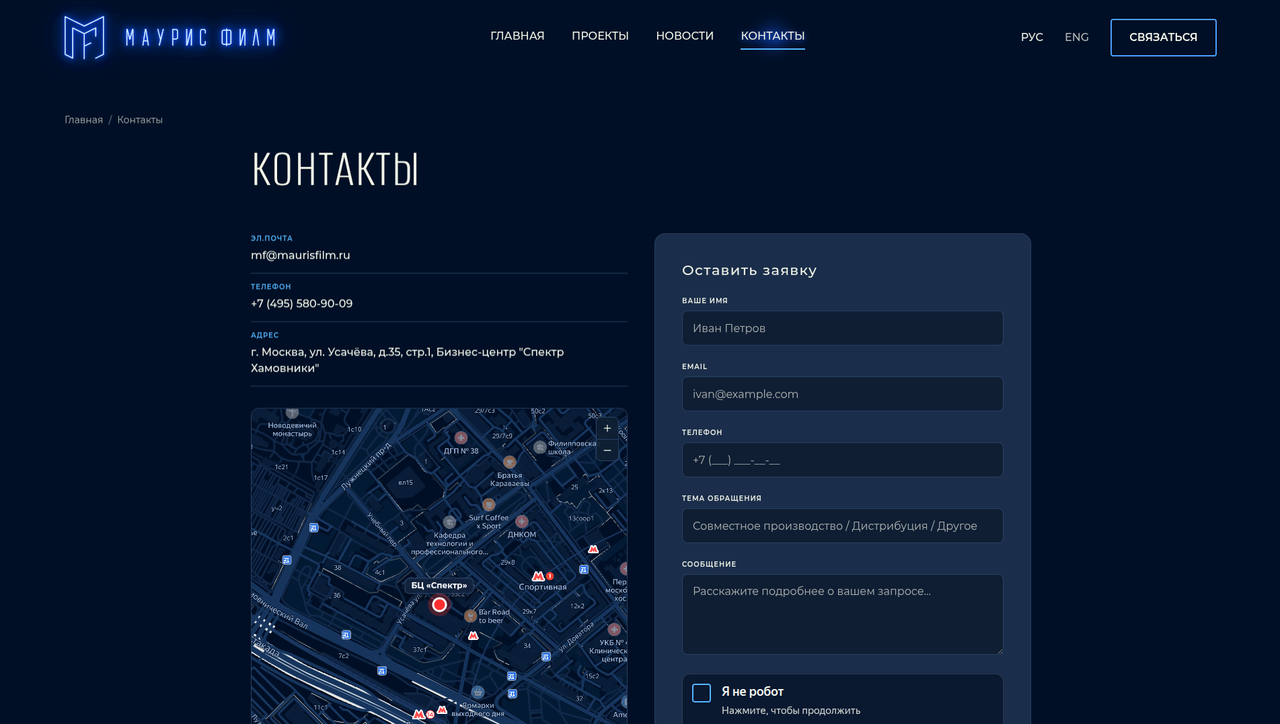1280x724 pixels.
Task: Check the "Я не робот" checkbox
Action: click(701, 693)
